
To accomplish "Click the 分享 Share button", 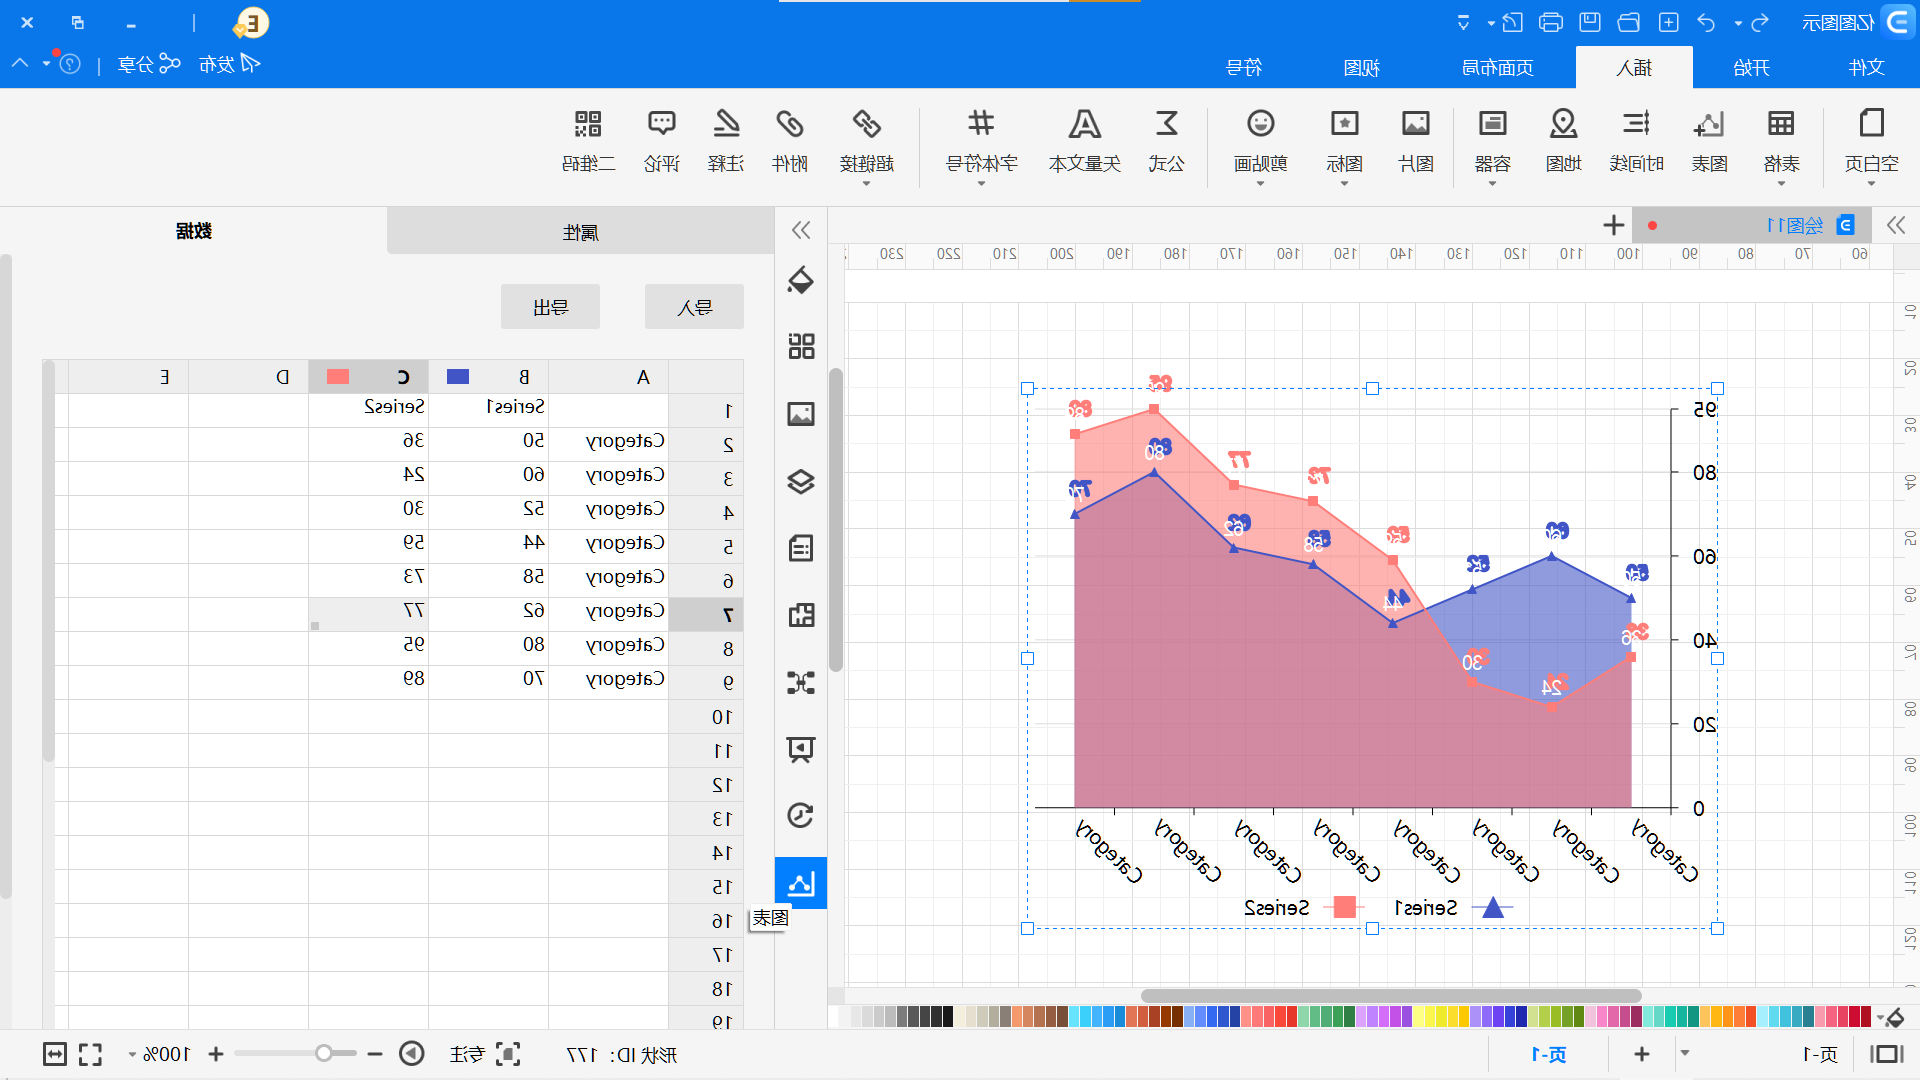I will tap(149, 64).
